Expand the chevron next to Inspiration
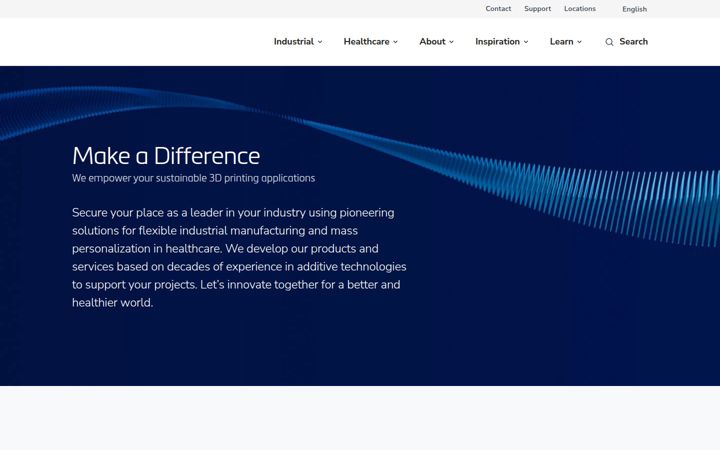The image size is (720, 450). pos(526,42)
